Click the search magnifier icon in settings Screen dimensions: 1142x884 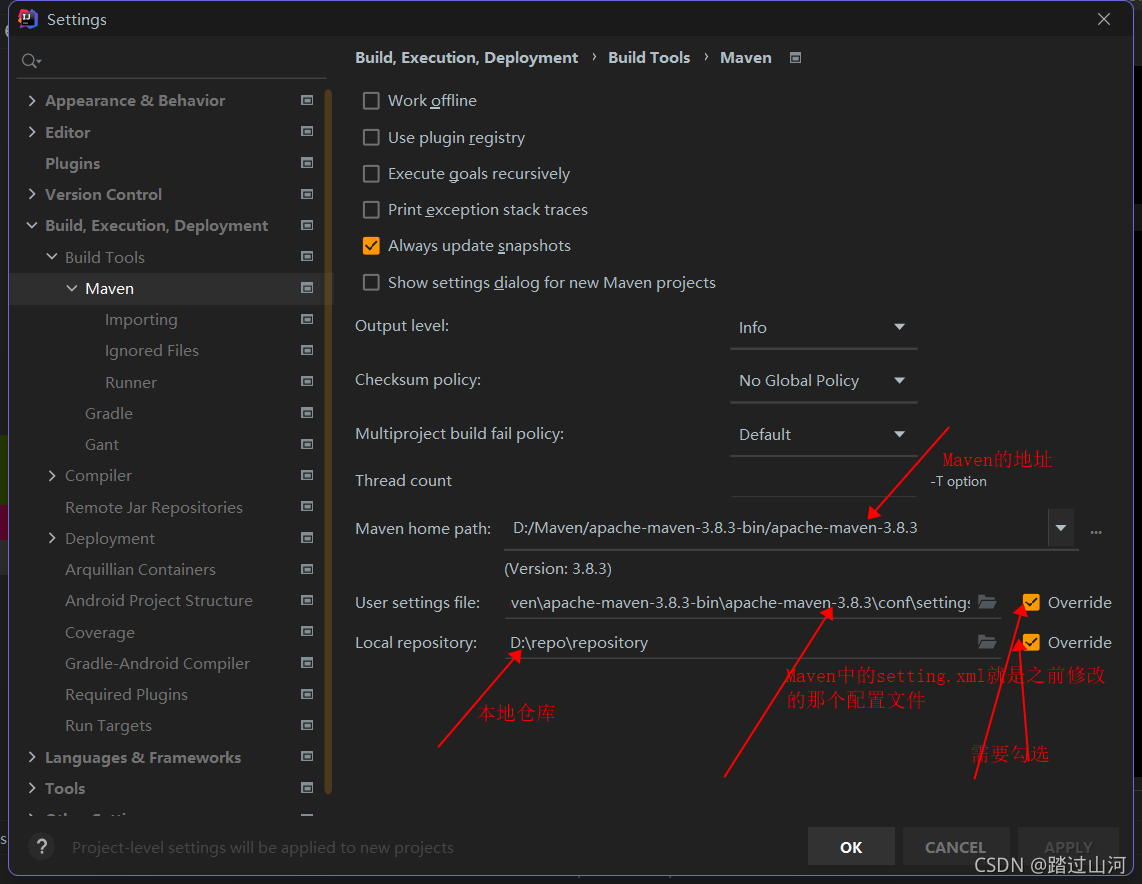(x=31, y=60)
